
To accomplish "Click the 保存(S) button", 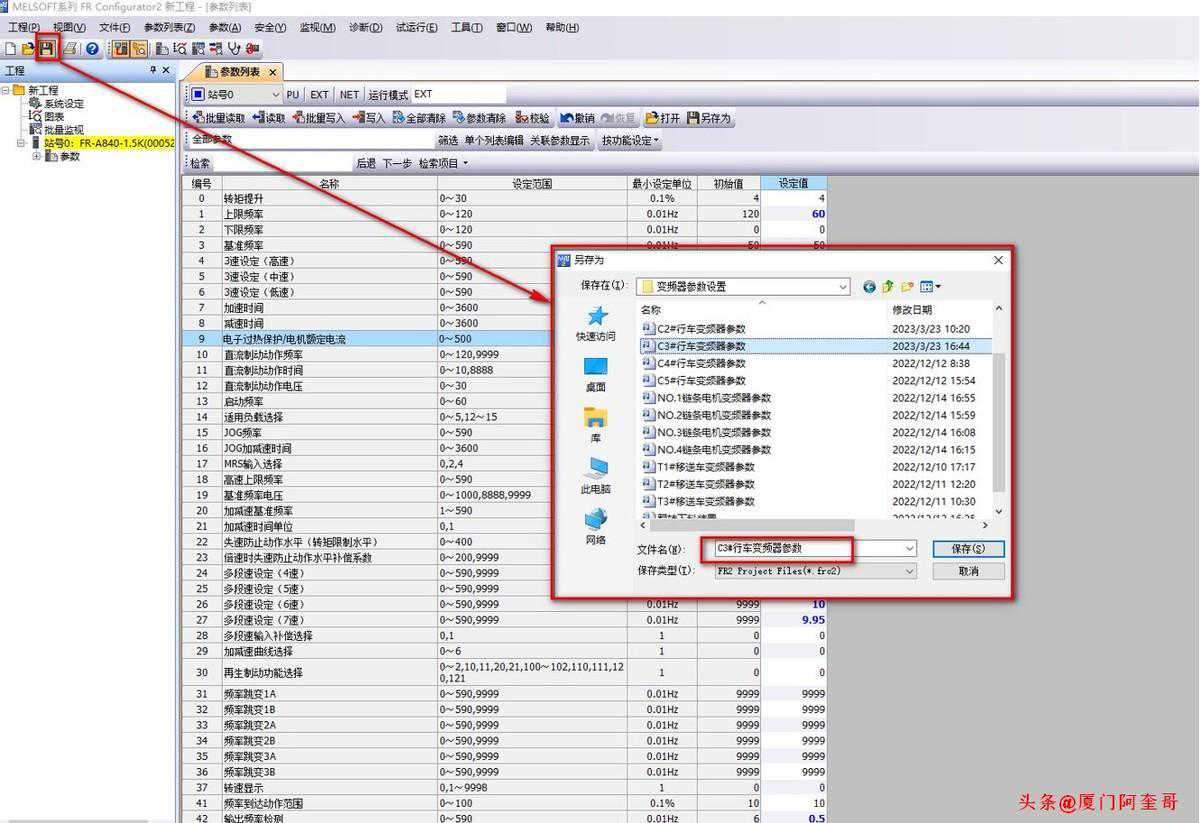I will click(968, 549).
